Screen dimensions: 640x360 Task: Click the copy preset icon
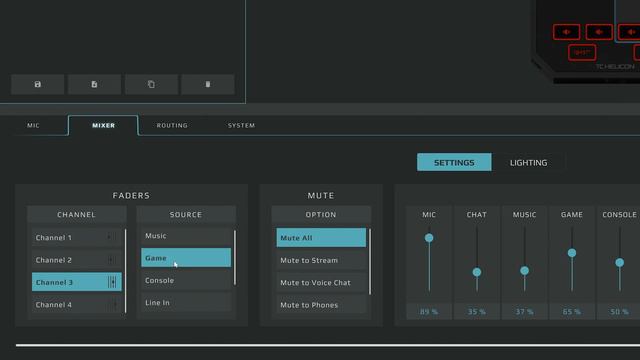(151, 84)
